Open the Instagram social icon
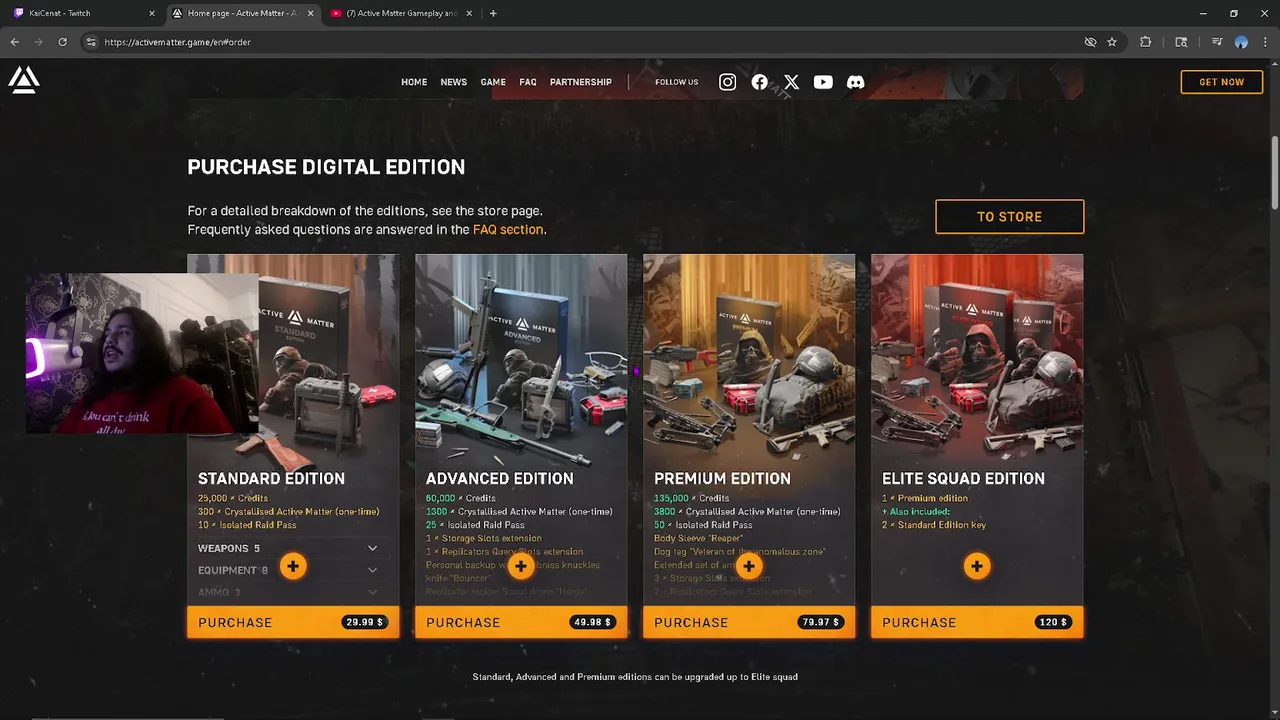Image resolution: width=1280 pixels, height=720 pixels. tap(728, 82)
